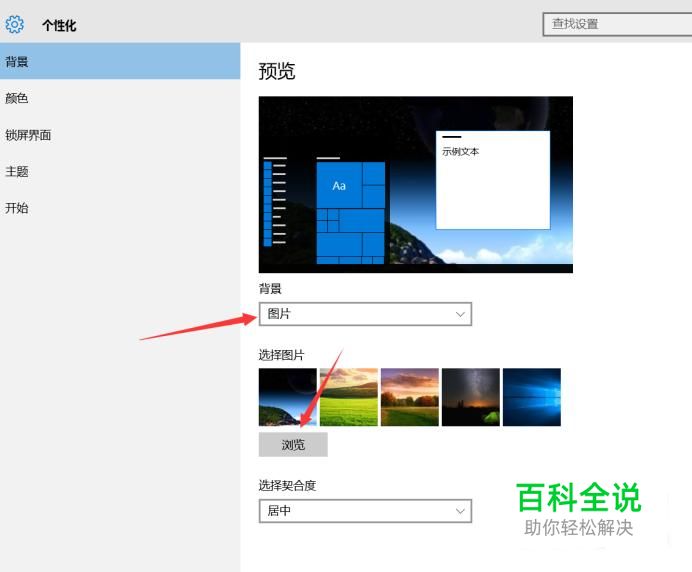The image size is (692, 572).
Task: Click the 预览 heading
Action: pyautogui.click(x=277, y=71)
